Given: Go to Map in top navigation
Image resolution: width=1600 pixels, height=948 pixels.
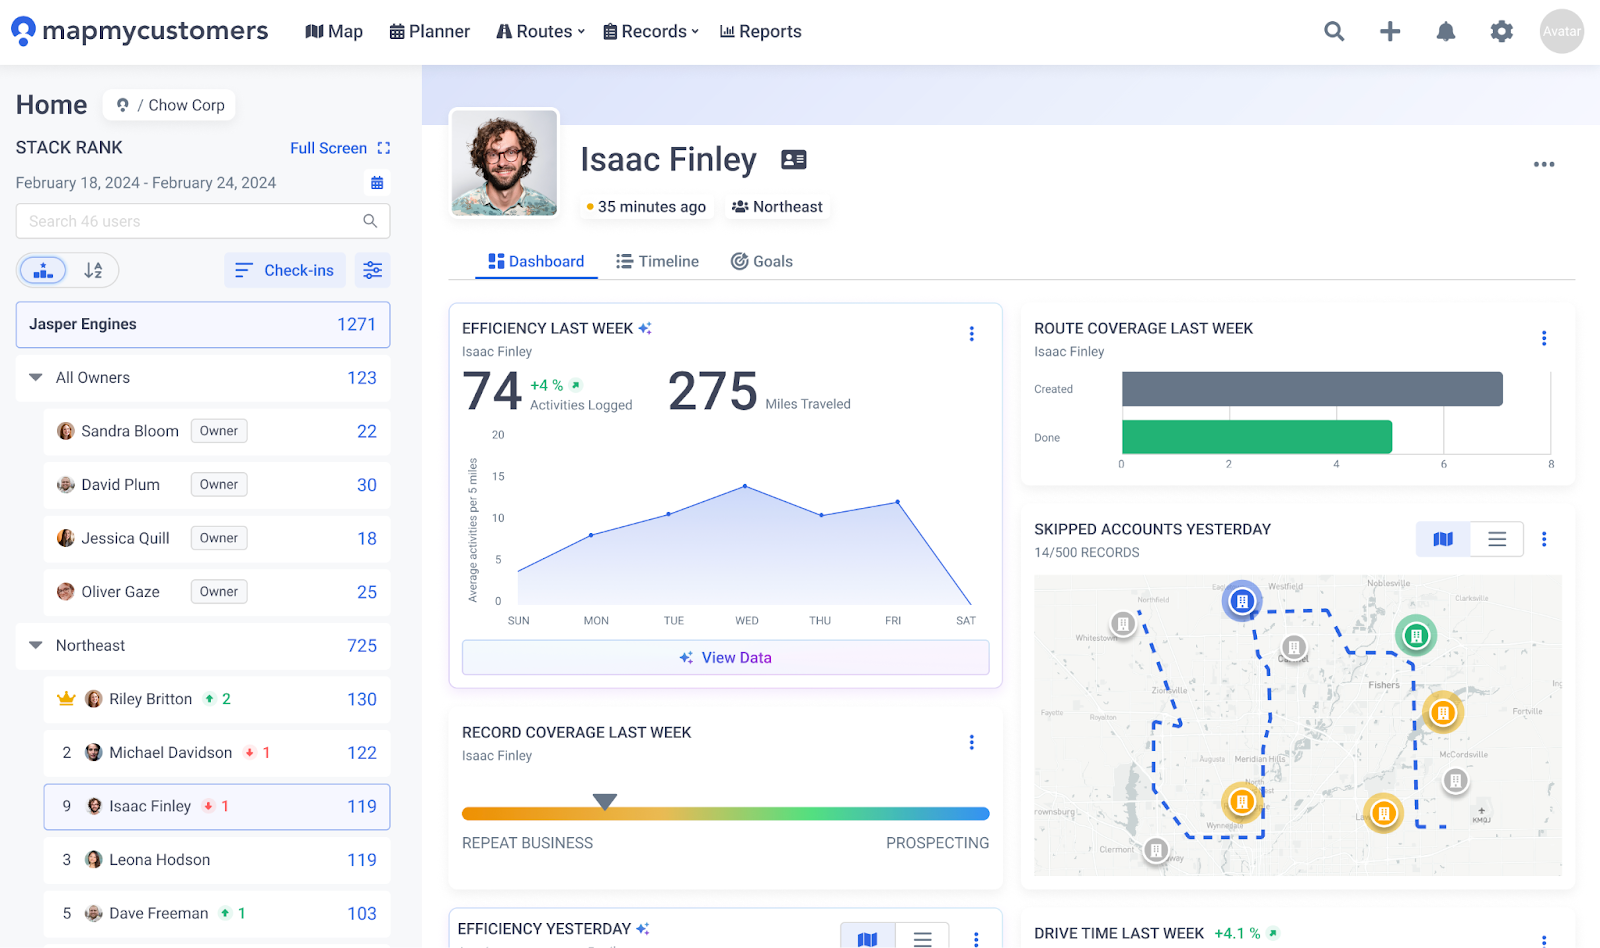Looking at the screenshot, I should click(x=334, y=31).
